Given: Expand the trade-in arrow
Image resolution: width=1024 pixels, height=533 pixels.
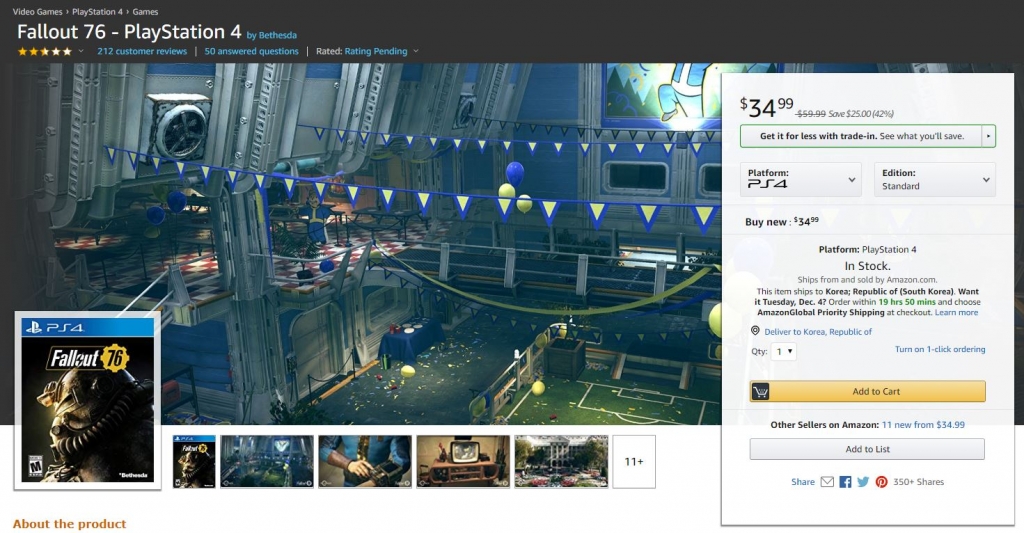Looking at the screenshot, I should [x=988, y=136].
